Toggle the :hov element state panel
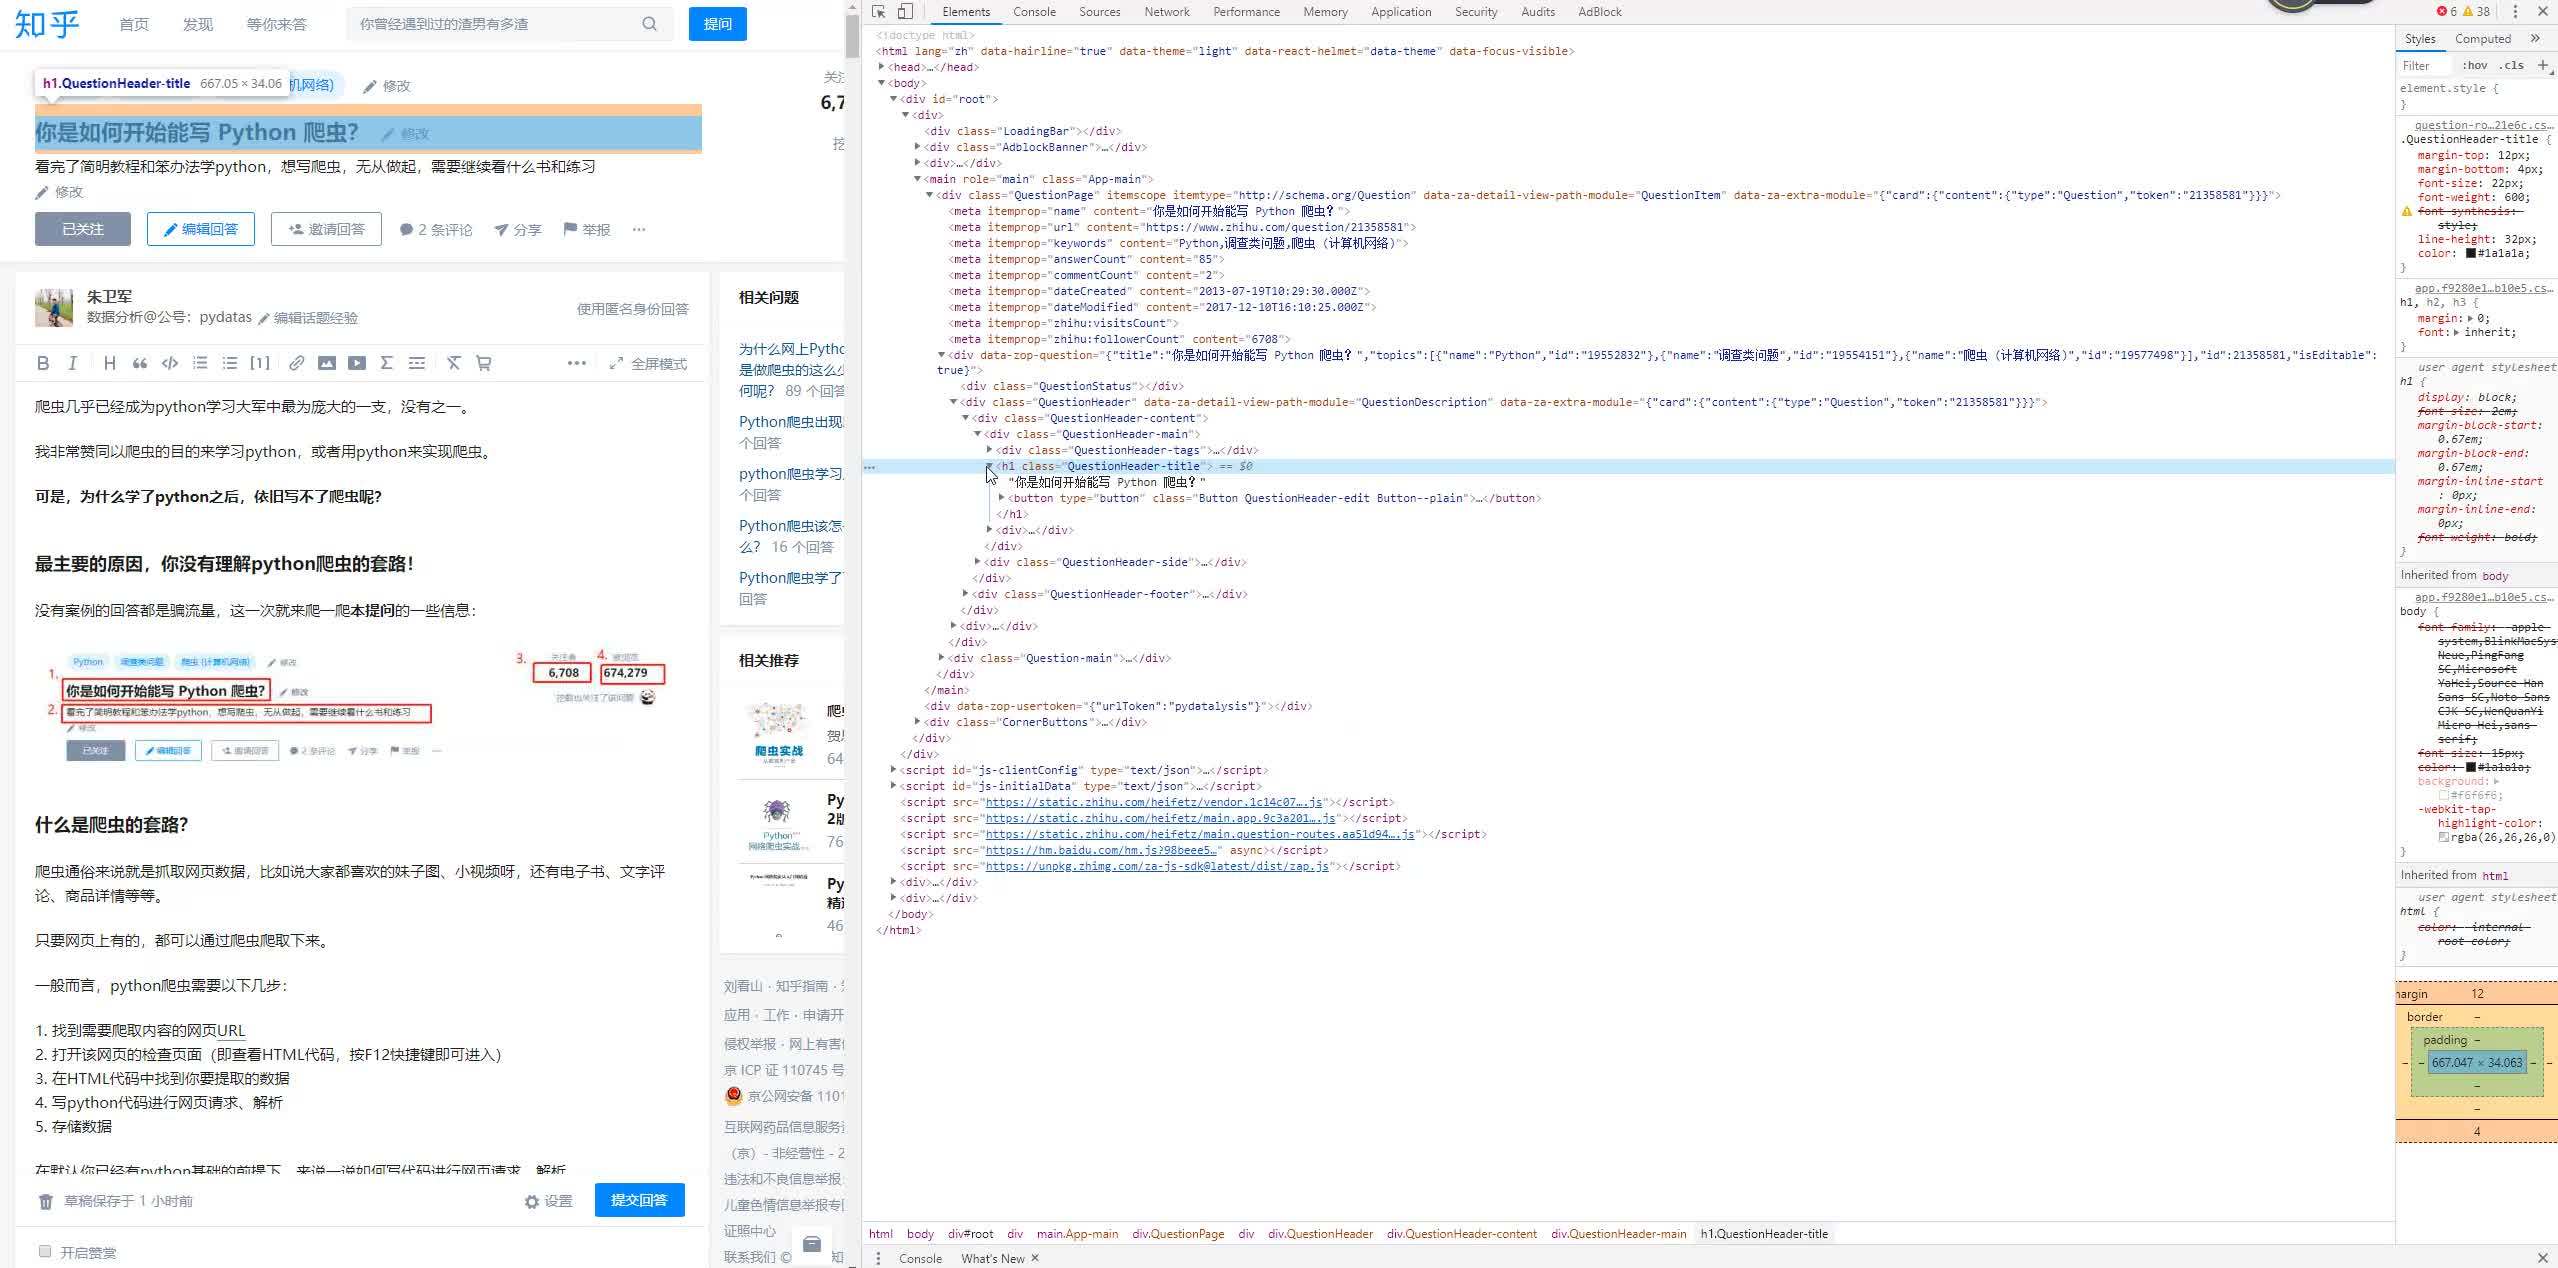This screenshot has height=1268, width=2558. tap(2475, 65)
